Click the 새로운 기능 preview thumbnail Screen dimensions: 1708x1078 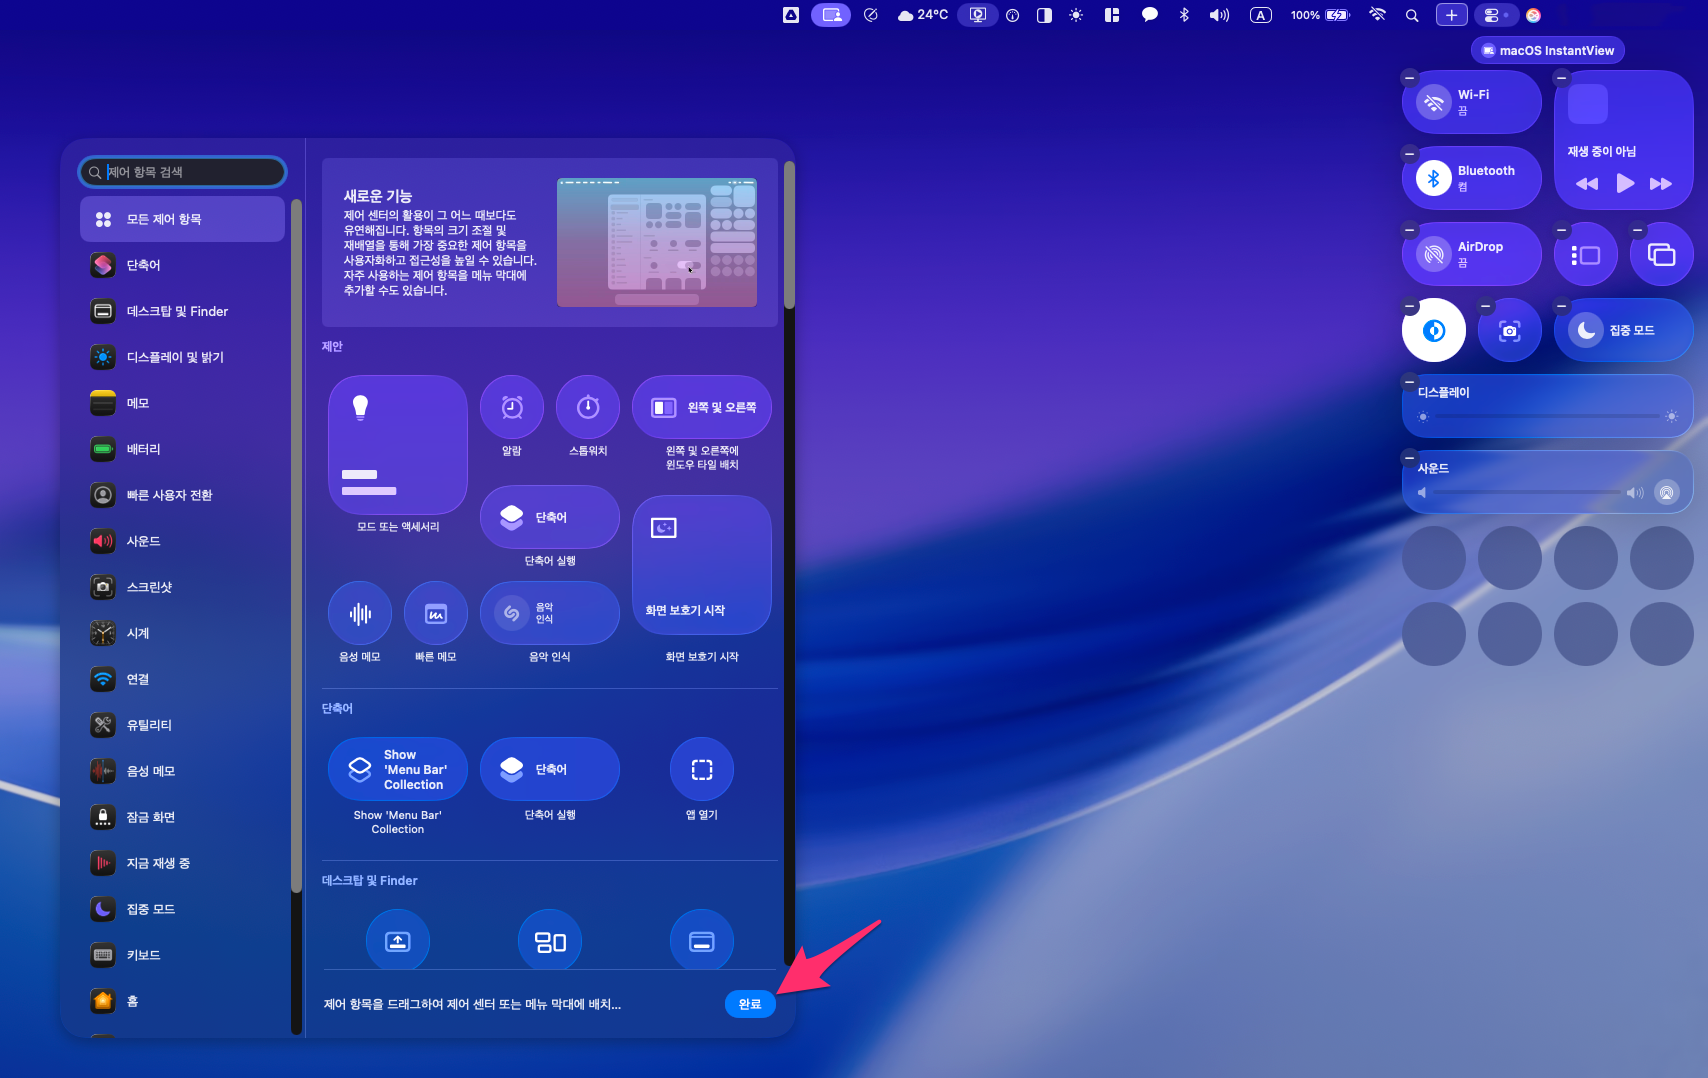coord(656,242)
